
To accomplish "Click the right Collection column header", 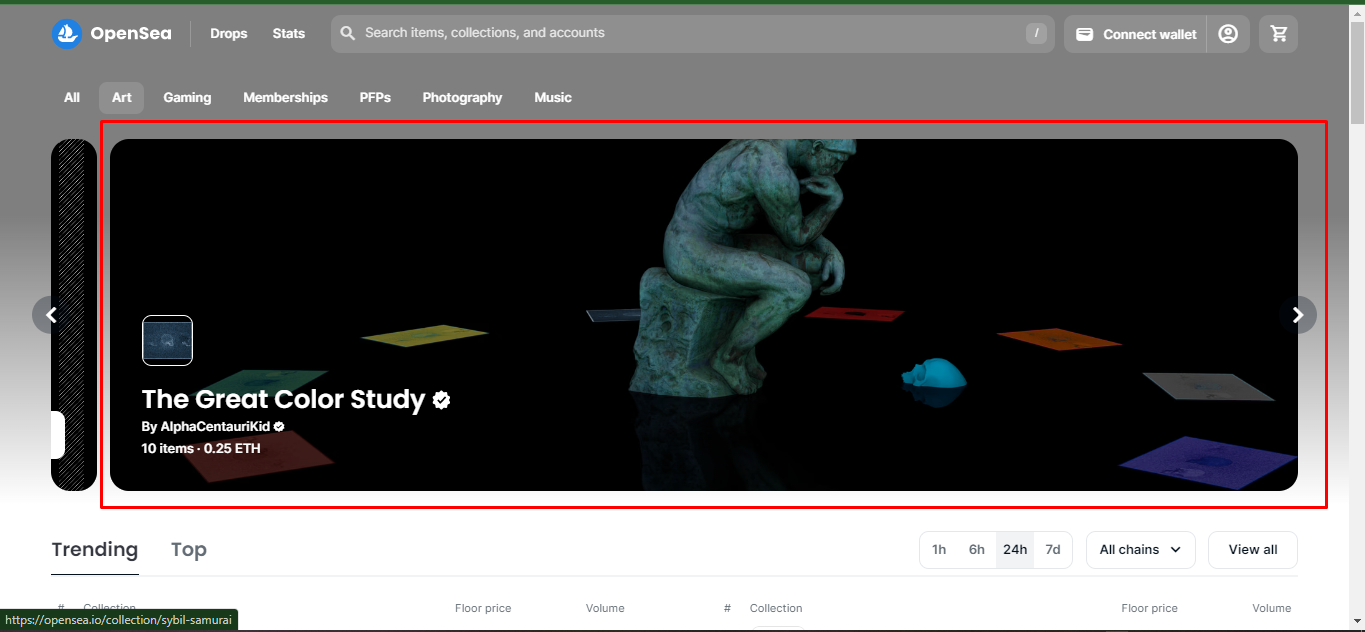I will pyautogui.click(x=776, y=608).
